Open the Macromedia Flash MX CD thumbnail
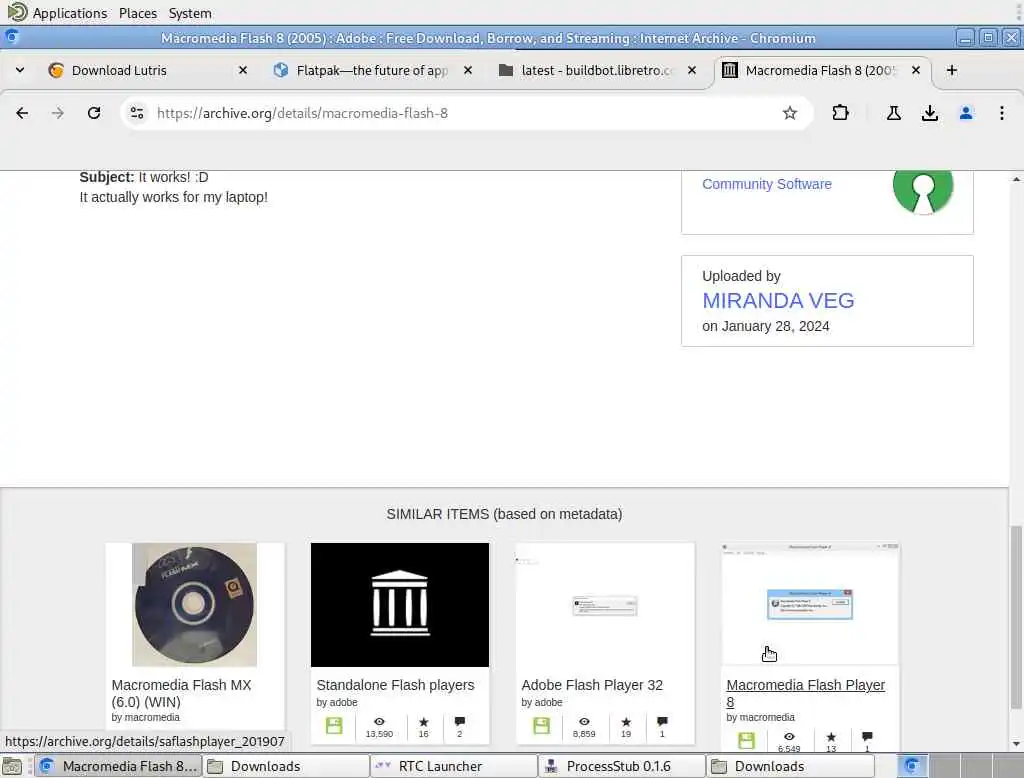Viewport: 1024px width, 778px height. 195,605
